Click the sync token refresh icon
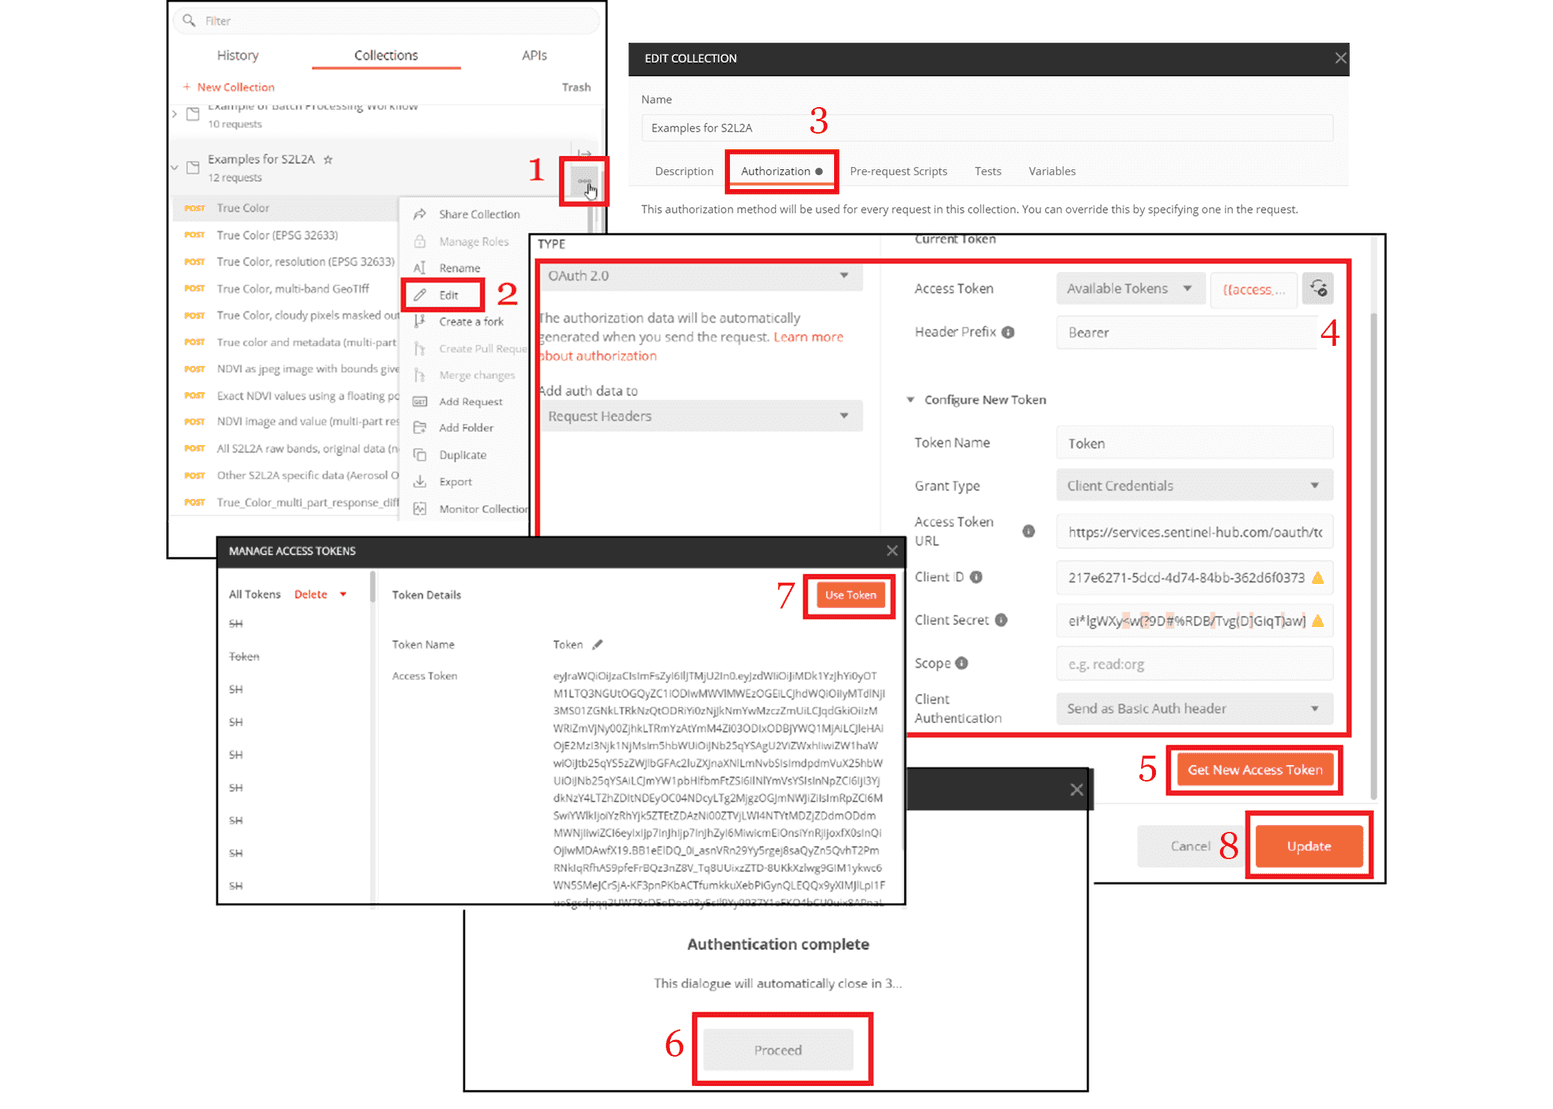This screenshot has height=1109, width=1553. pos(1318,289)
